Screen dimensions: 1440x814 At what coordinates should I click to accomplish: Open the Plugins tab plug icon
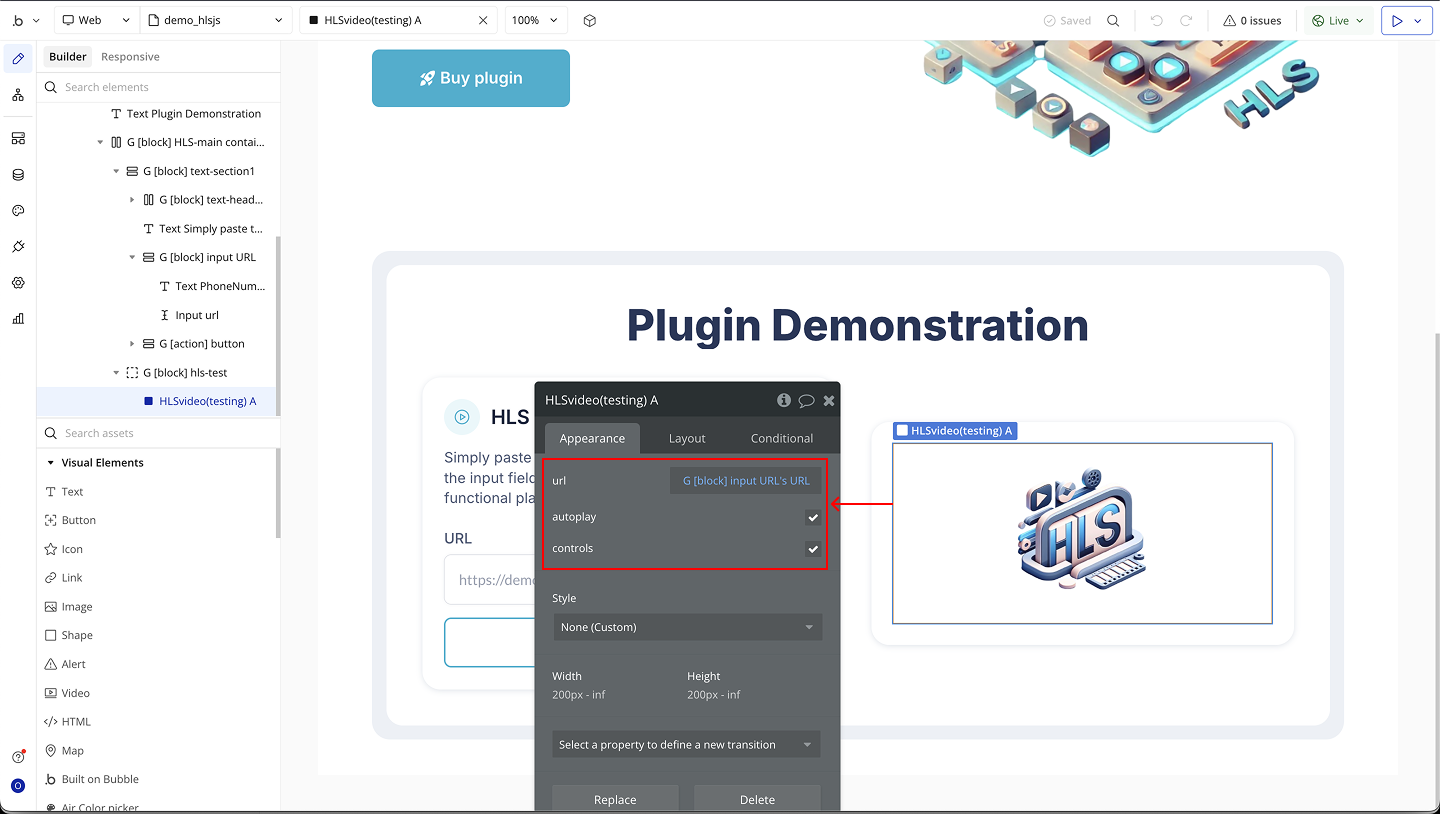(x=18, y=247)
